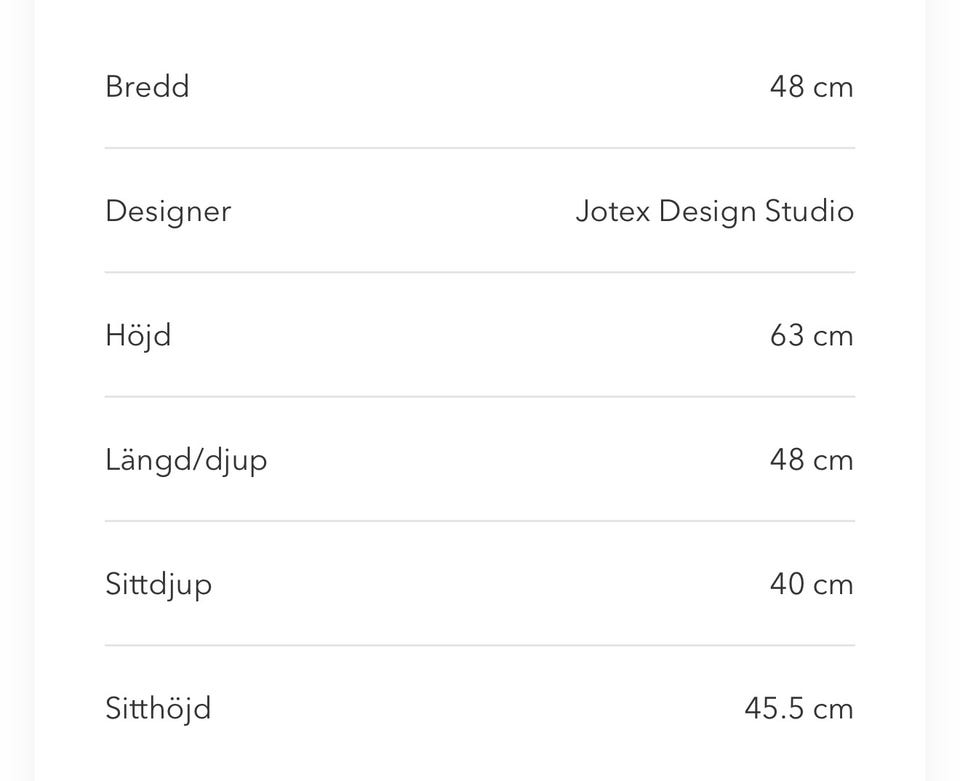Select the 63 cm height value
The image size is (960, 781).
pos(811,335)
